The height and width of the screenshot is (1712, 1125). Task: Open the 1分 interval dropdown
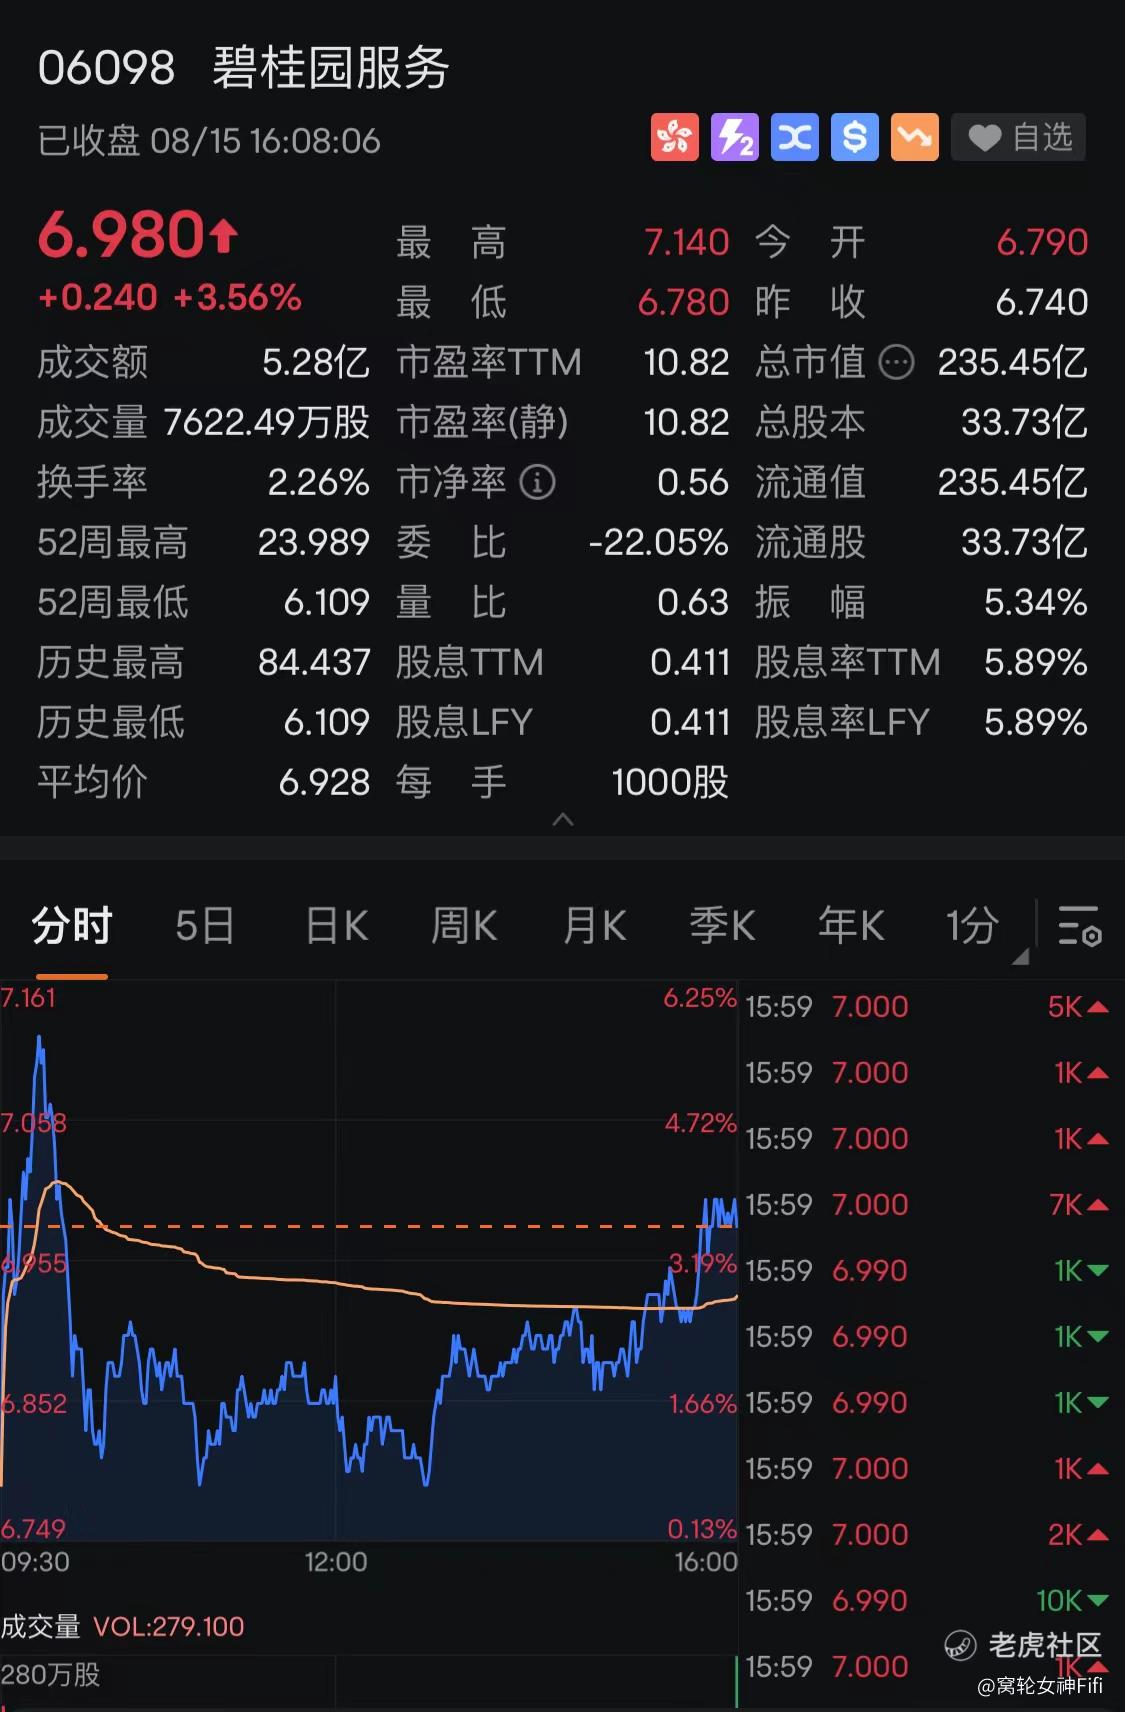click(985, 930)
